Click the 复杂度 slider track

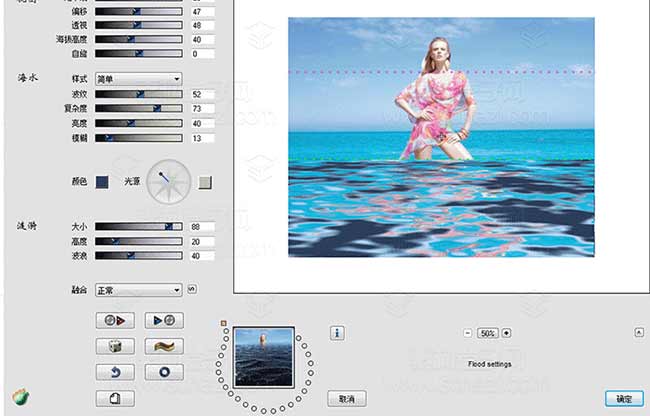tap(139, 108)
